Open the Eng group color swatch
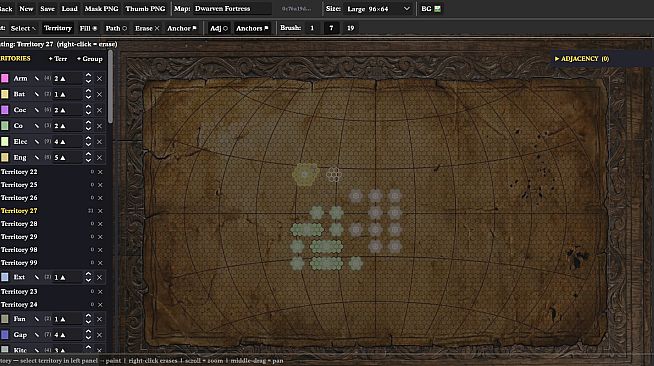This screenshot has width=654, height=366. (x=5, y=158)
